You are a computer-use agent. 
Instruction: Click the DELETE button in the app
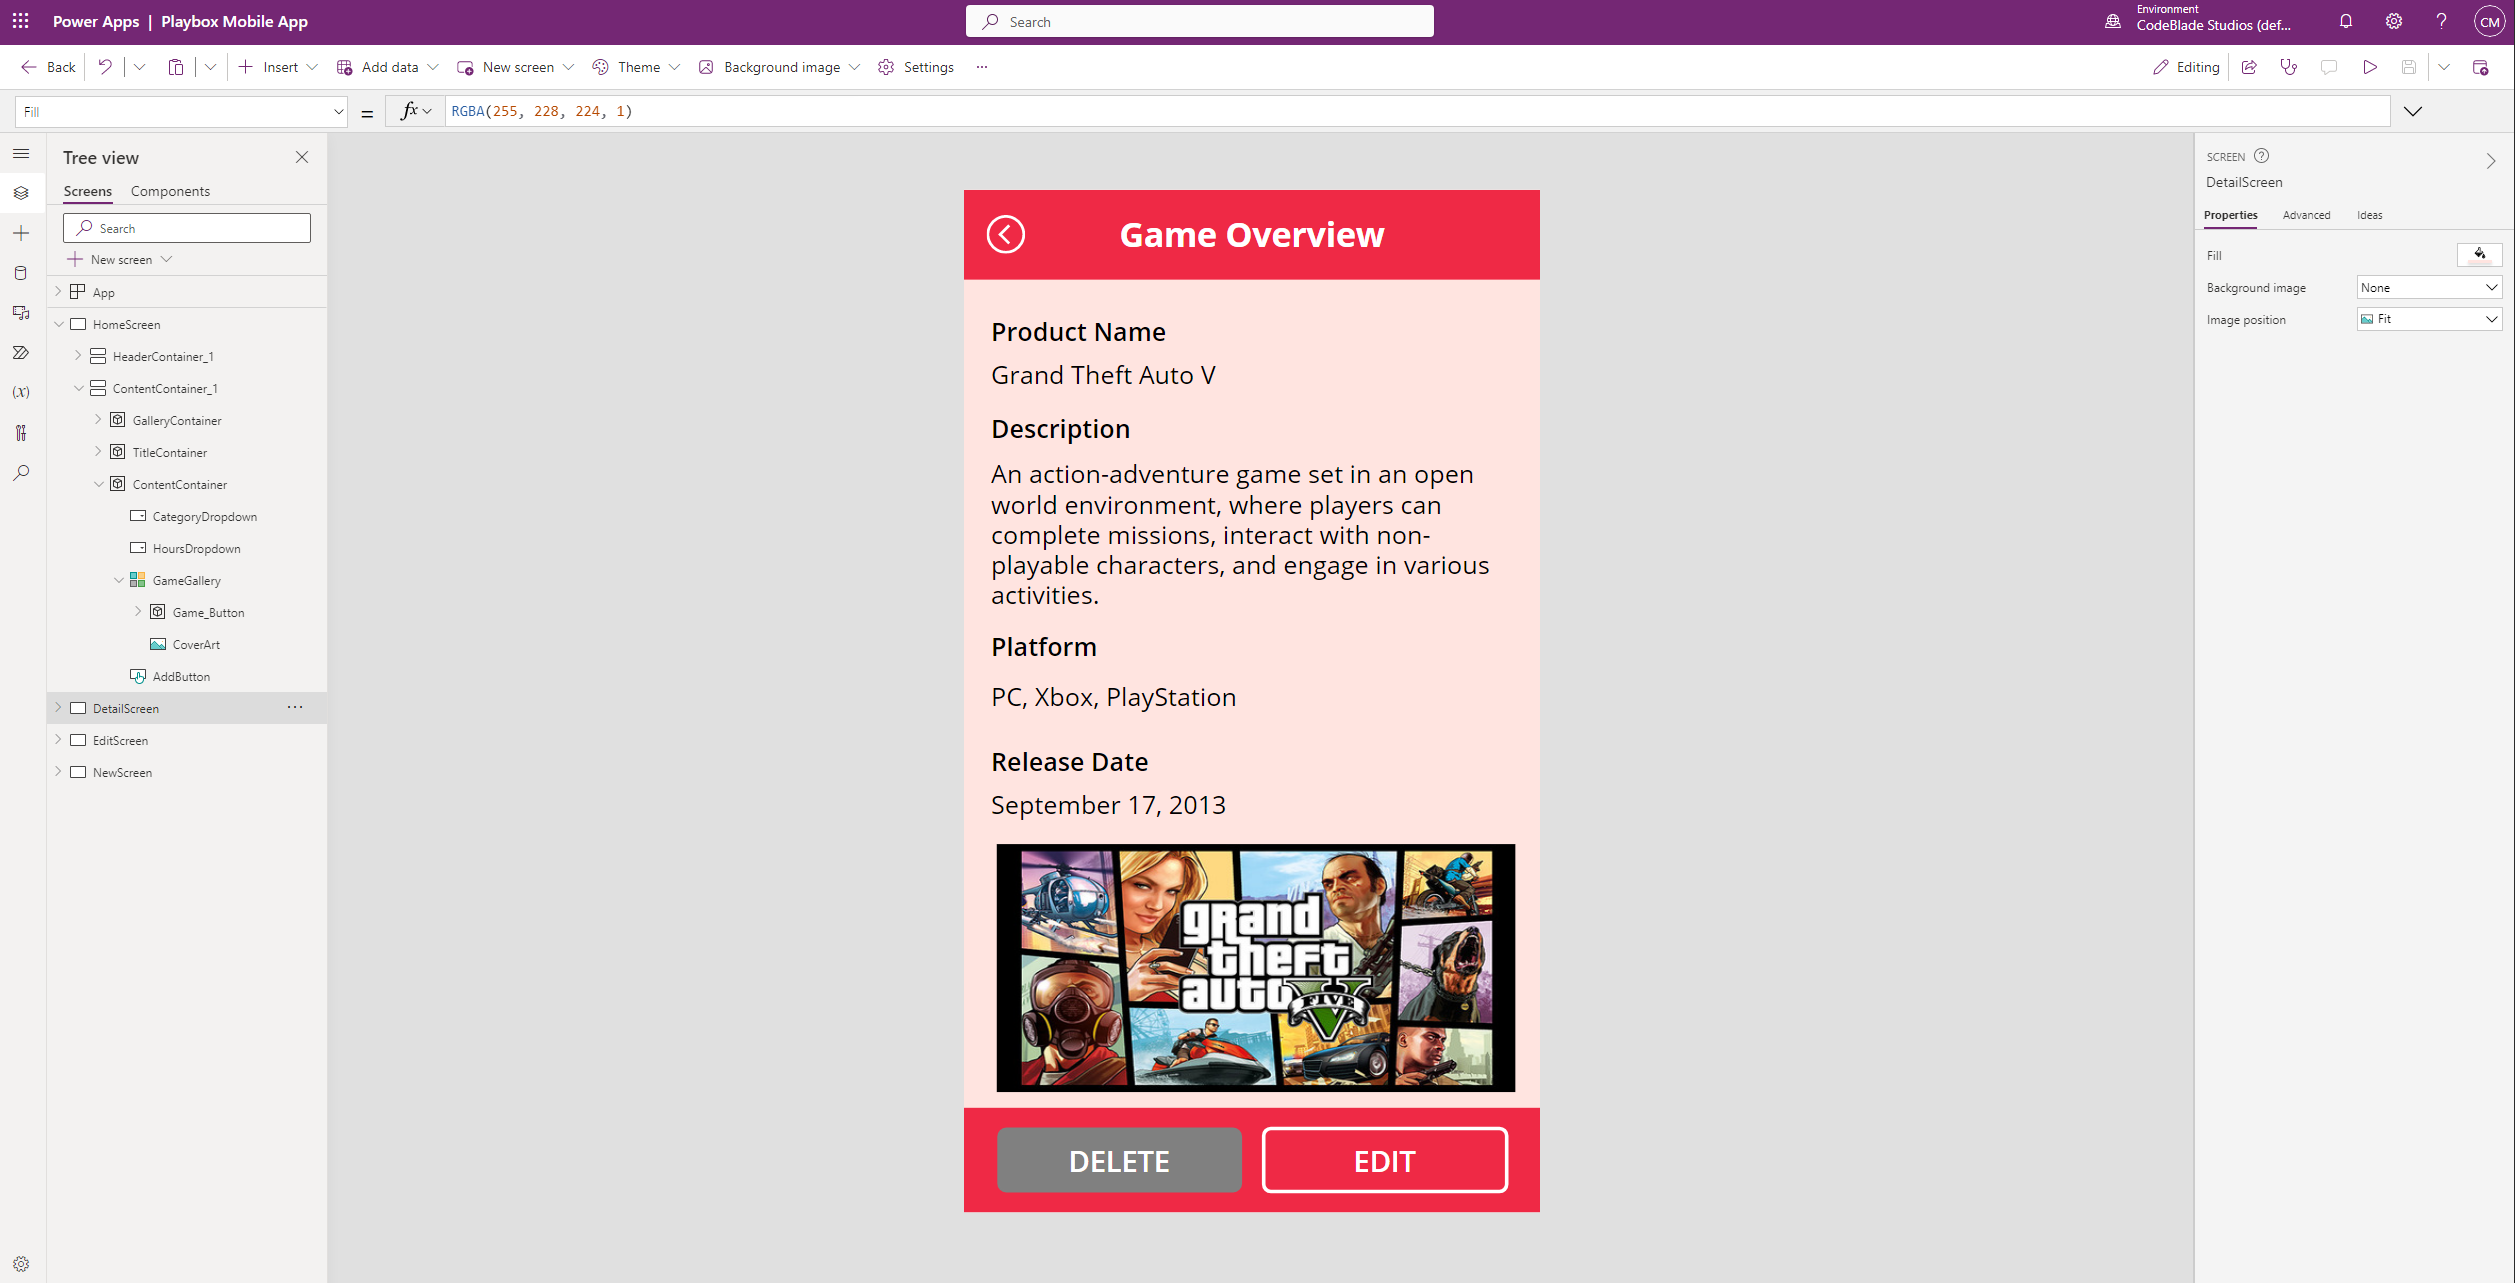click(x=1119, y=1161)
